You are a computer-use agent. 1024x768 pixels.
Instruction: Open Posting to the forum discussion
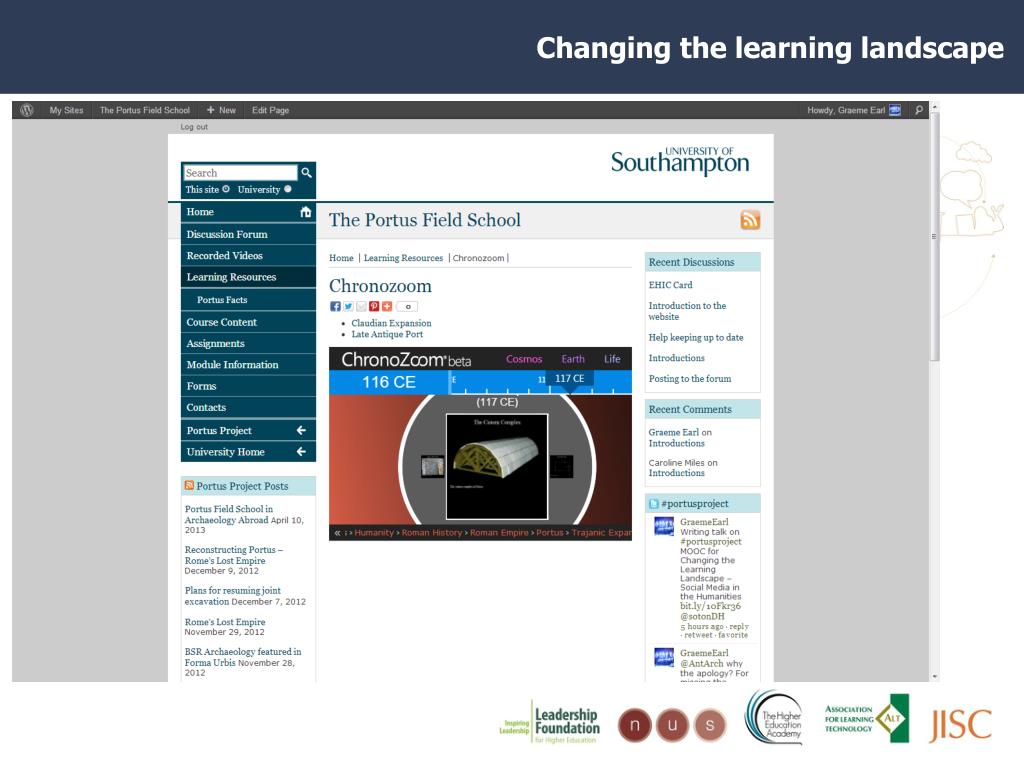690,379
